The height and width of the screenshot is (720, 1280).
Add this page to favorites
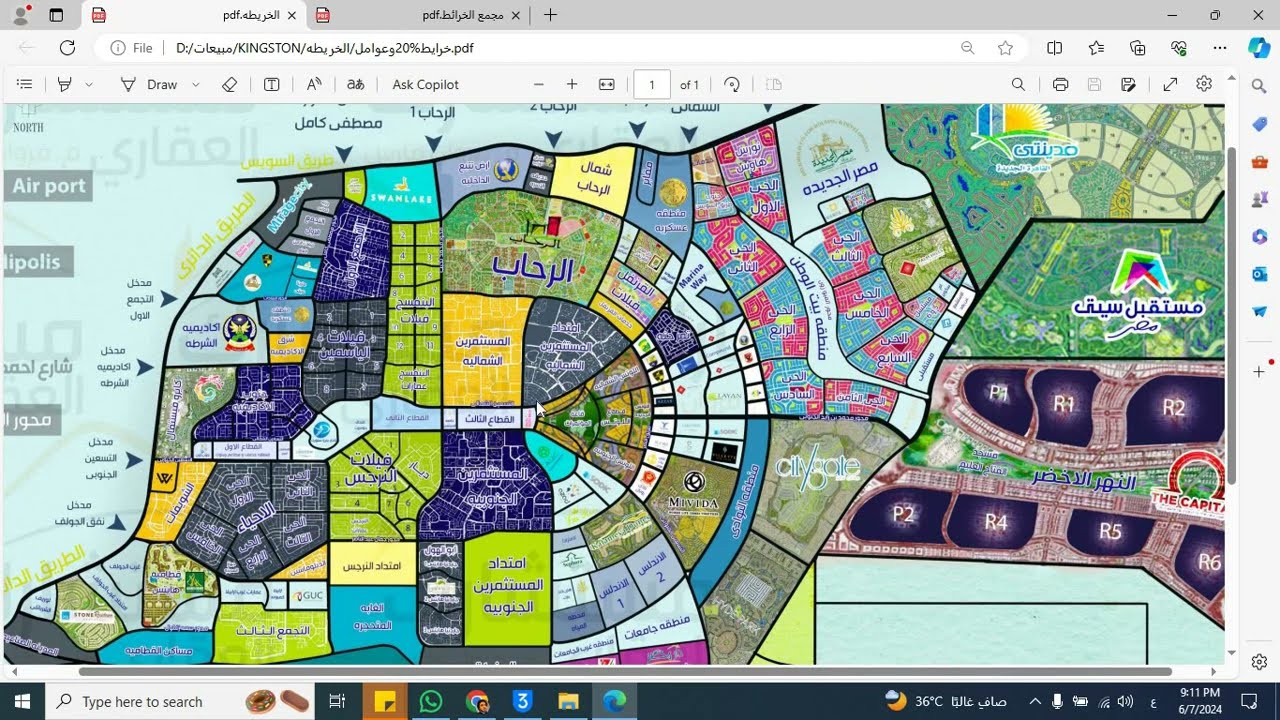1005,48
